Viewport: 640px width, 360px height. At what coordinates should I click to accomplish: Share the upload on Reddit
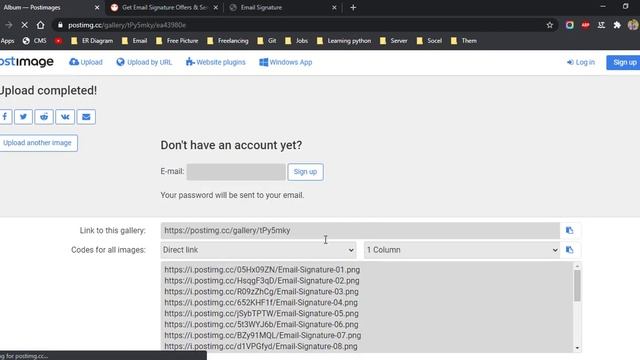pyautogui.click(x=44, y=117)
